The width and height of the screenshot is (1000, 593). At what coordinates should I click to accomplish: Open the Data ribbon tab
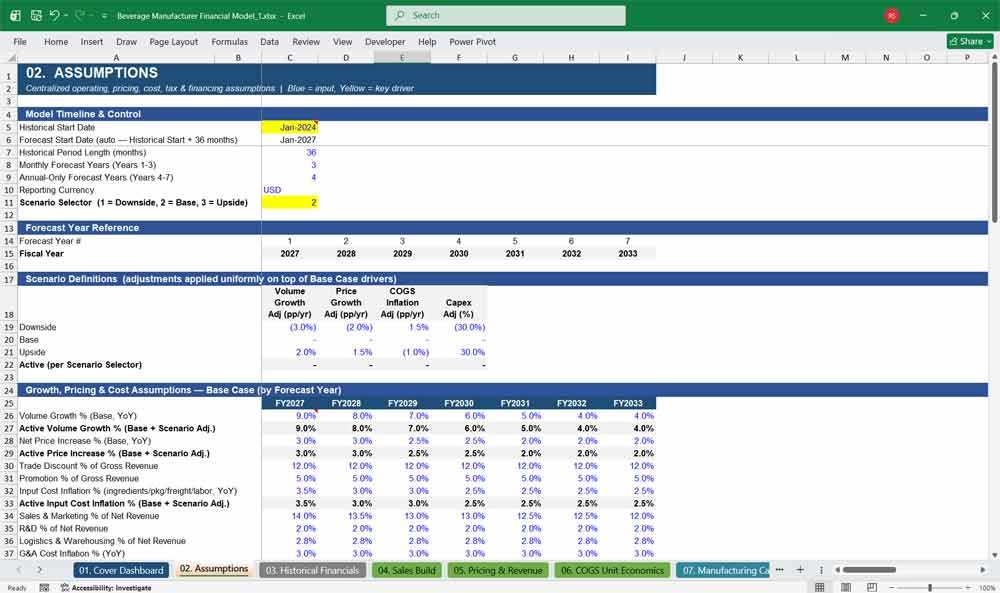(x=269, y=41)
